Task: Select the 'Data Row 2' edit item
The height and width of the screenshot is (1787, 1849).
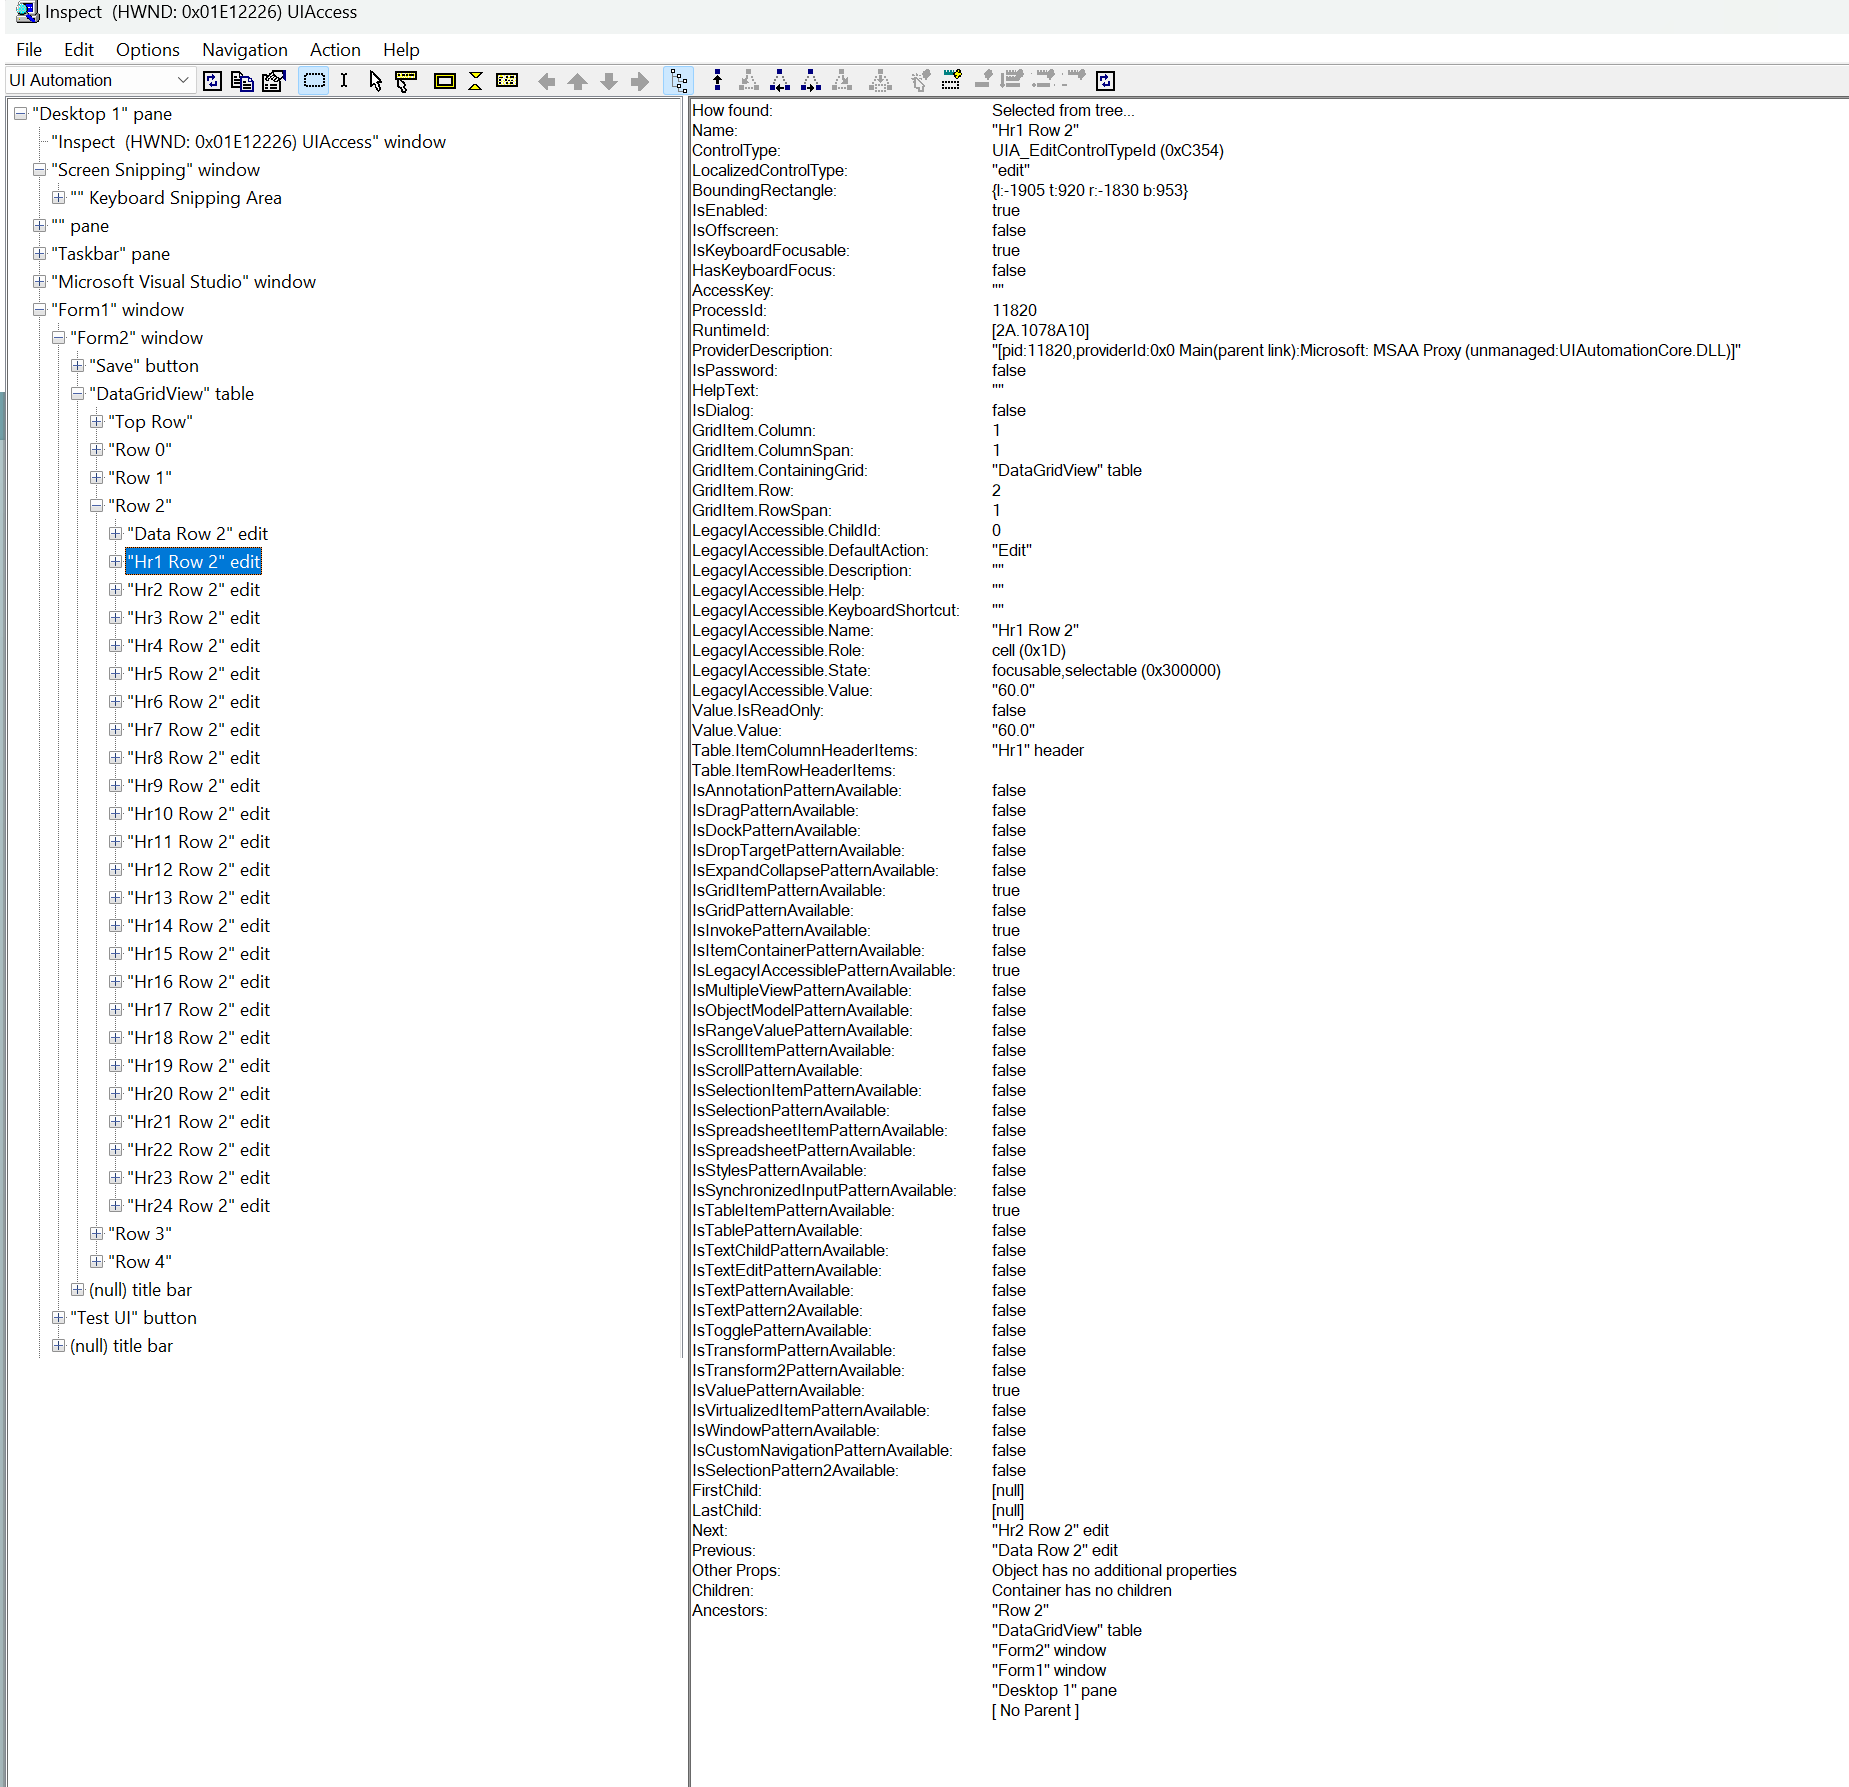Action: click(197, 533)
